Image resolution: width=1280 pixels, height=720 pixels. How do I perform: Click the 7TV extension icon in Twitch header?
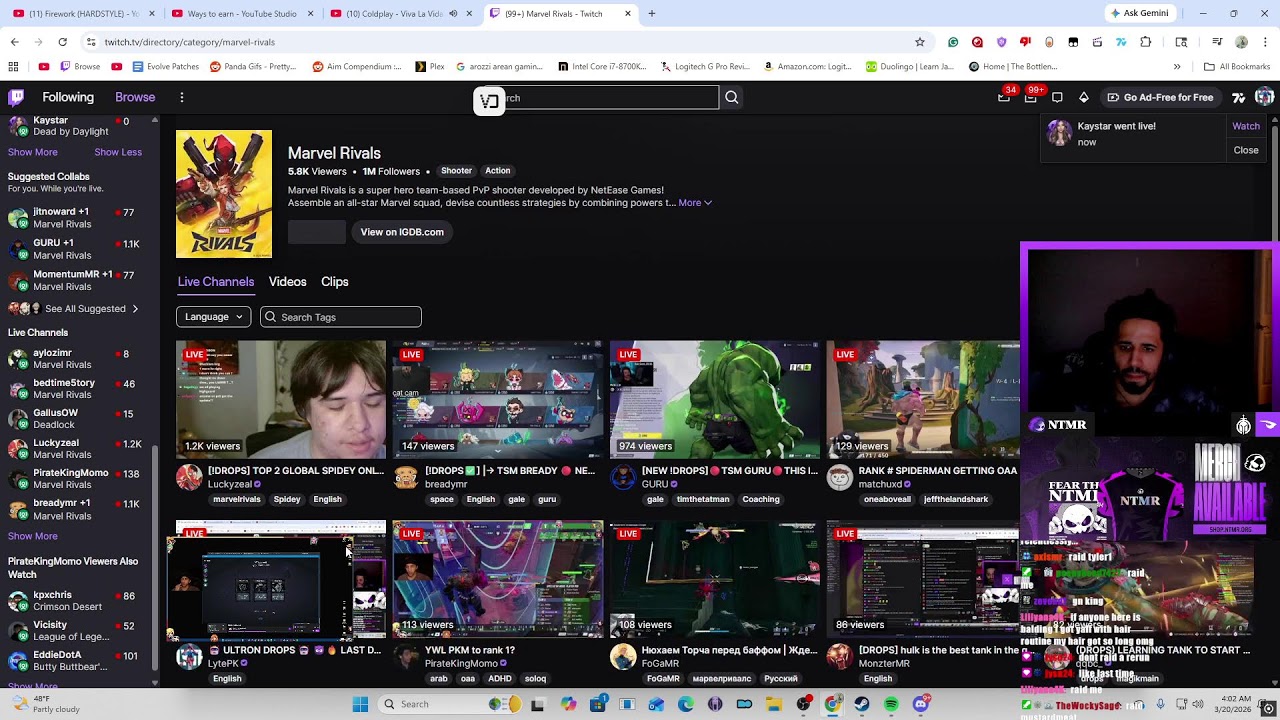(x=1239, y=97)
